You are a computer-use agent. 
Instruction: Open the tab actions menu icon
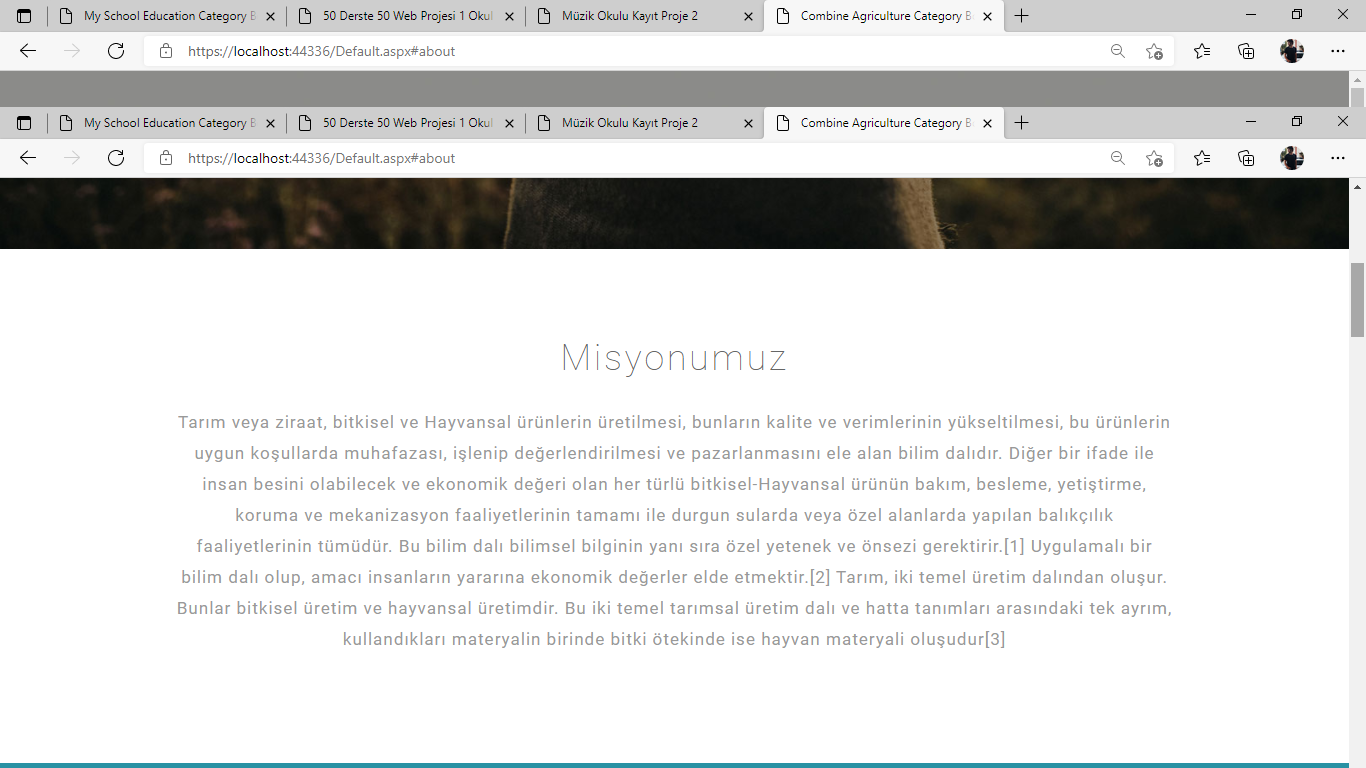(24, 122)
